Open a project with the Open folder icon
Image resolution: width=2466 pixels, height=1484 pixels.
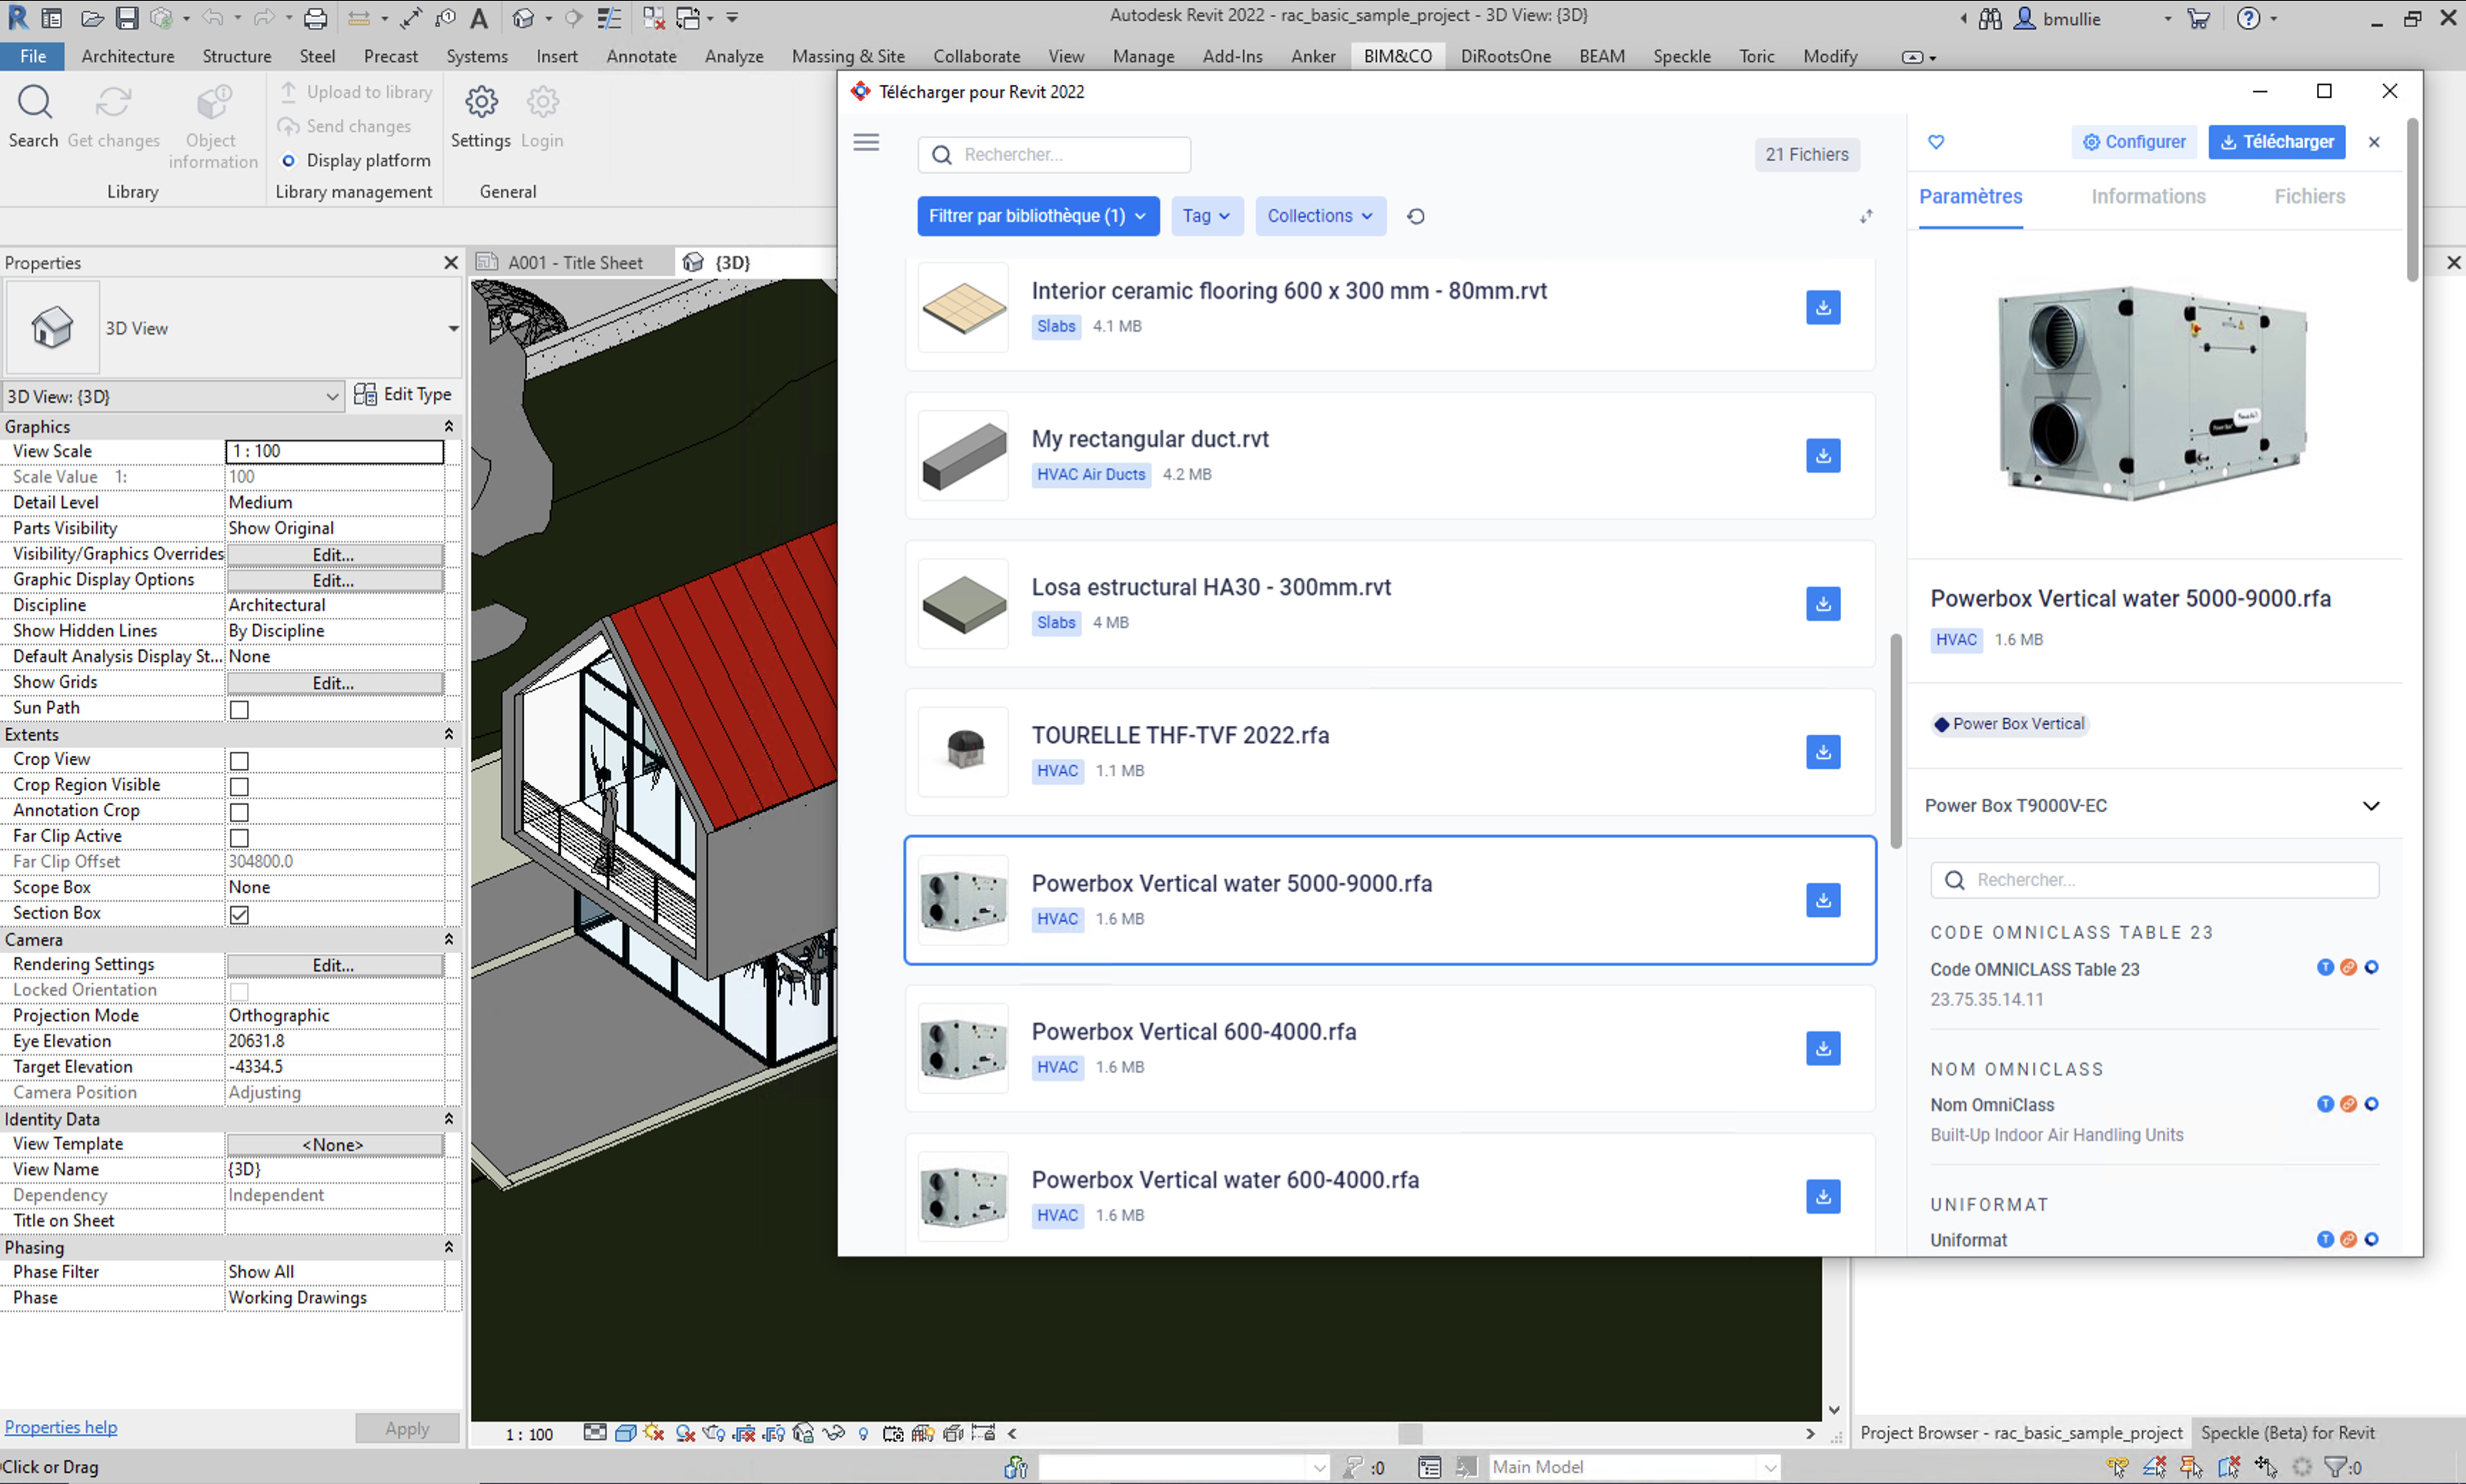92,18
